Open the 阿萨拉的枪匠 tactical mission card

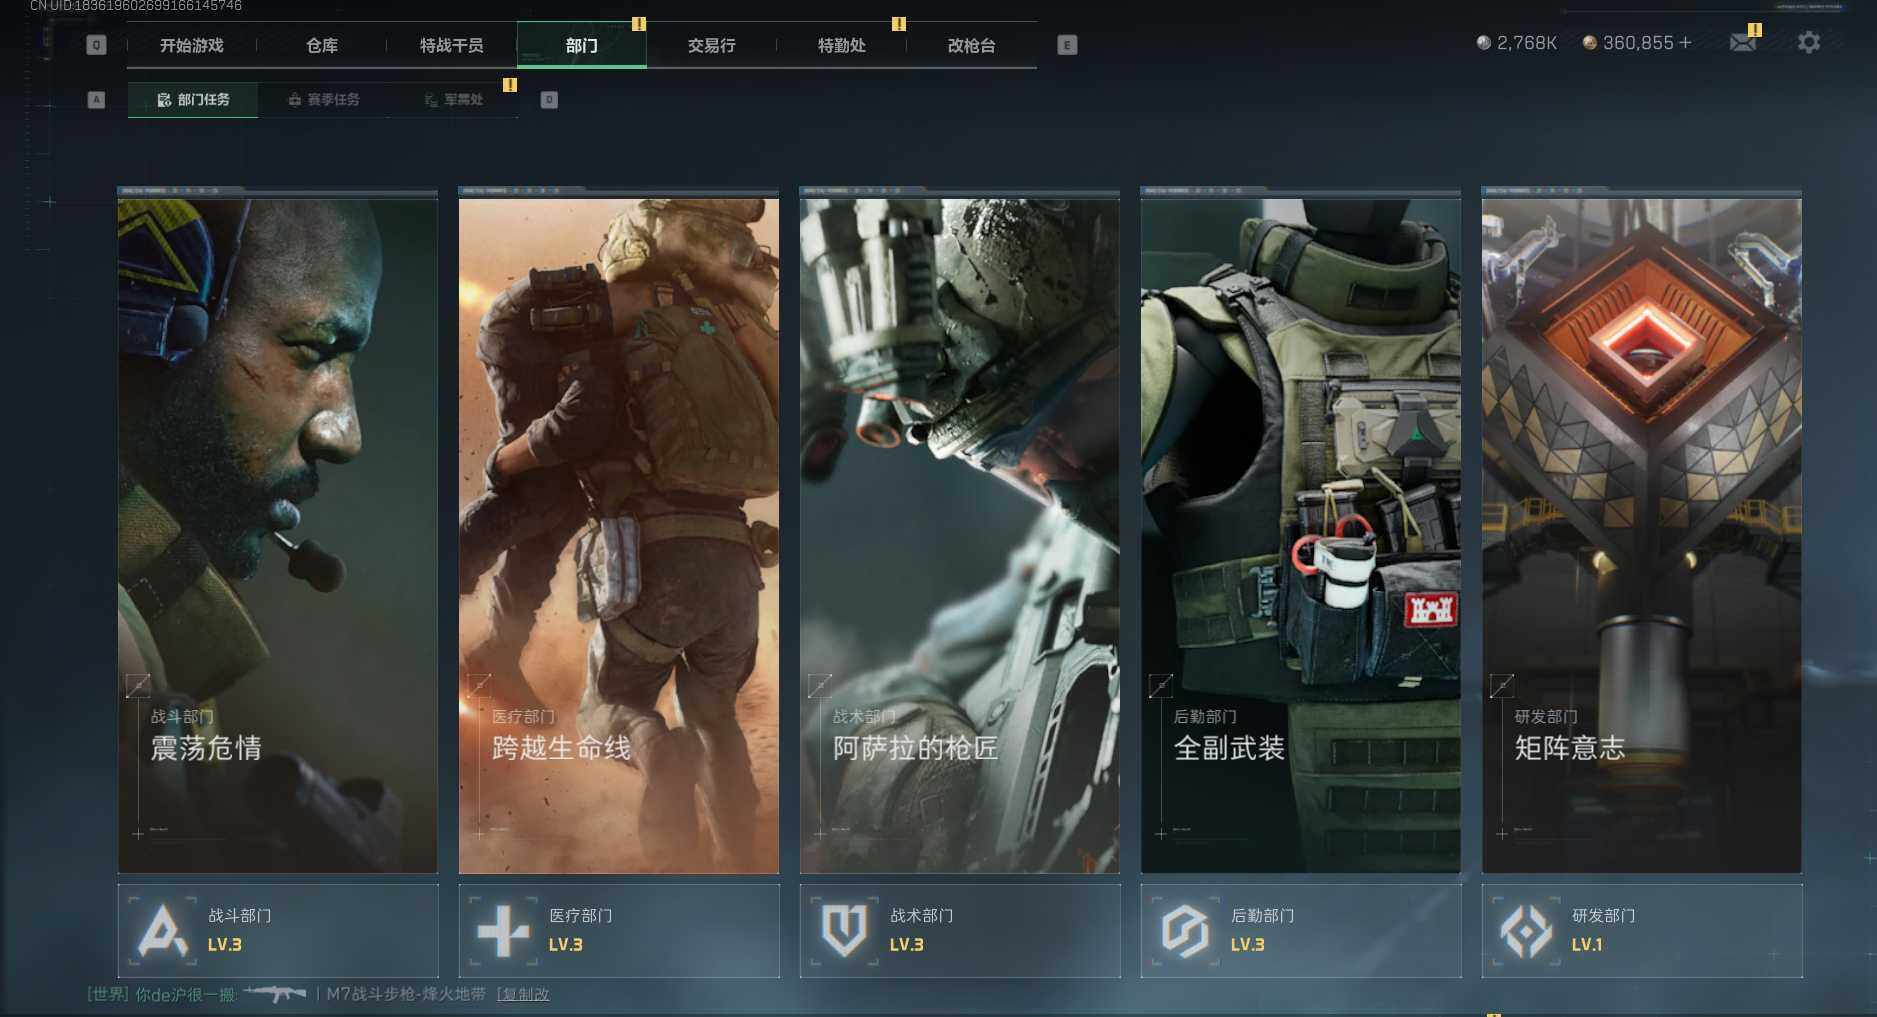tap(960, 535)
